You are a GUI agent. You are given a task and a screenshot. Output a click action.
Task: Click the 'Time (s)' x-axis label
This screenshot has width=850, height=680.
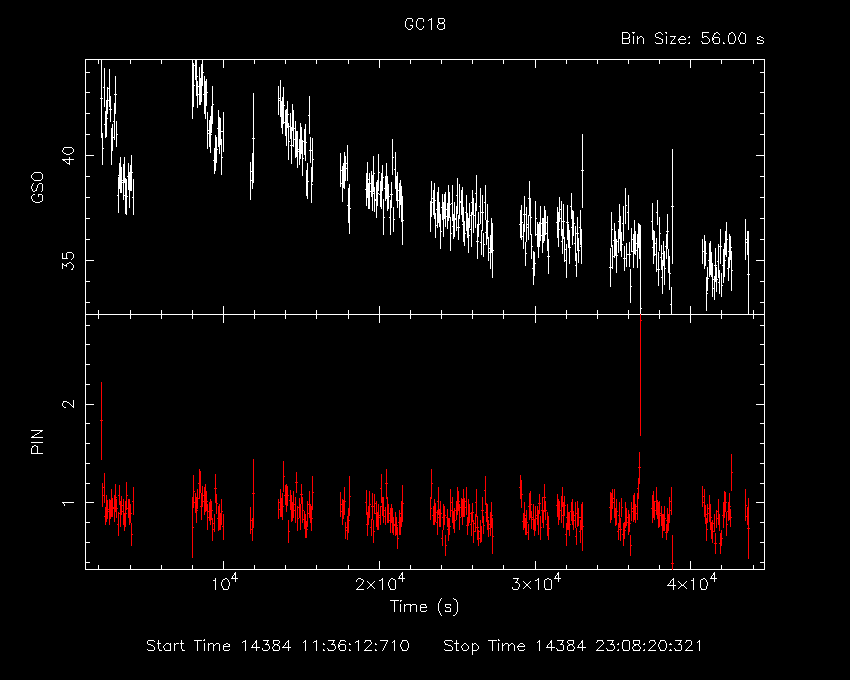424,606
